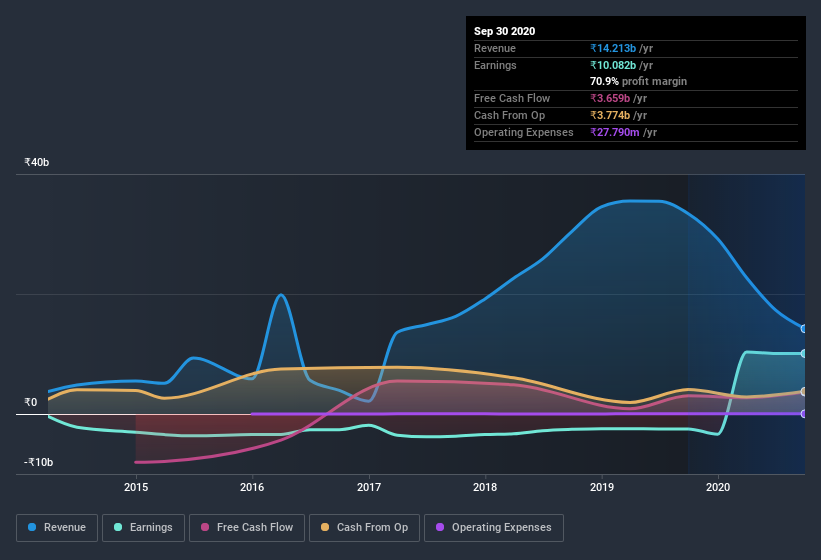Click the Revenue endpoint marker on chart
821x560 pixels.
[x=804, y=329]
